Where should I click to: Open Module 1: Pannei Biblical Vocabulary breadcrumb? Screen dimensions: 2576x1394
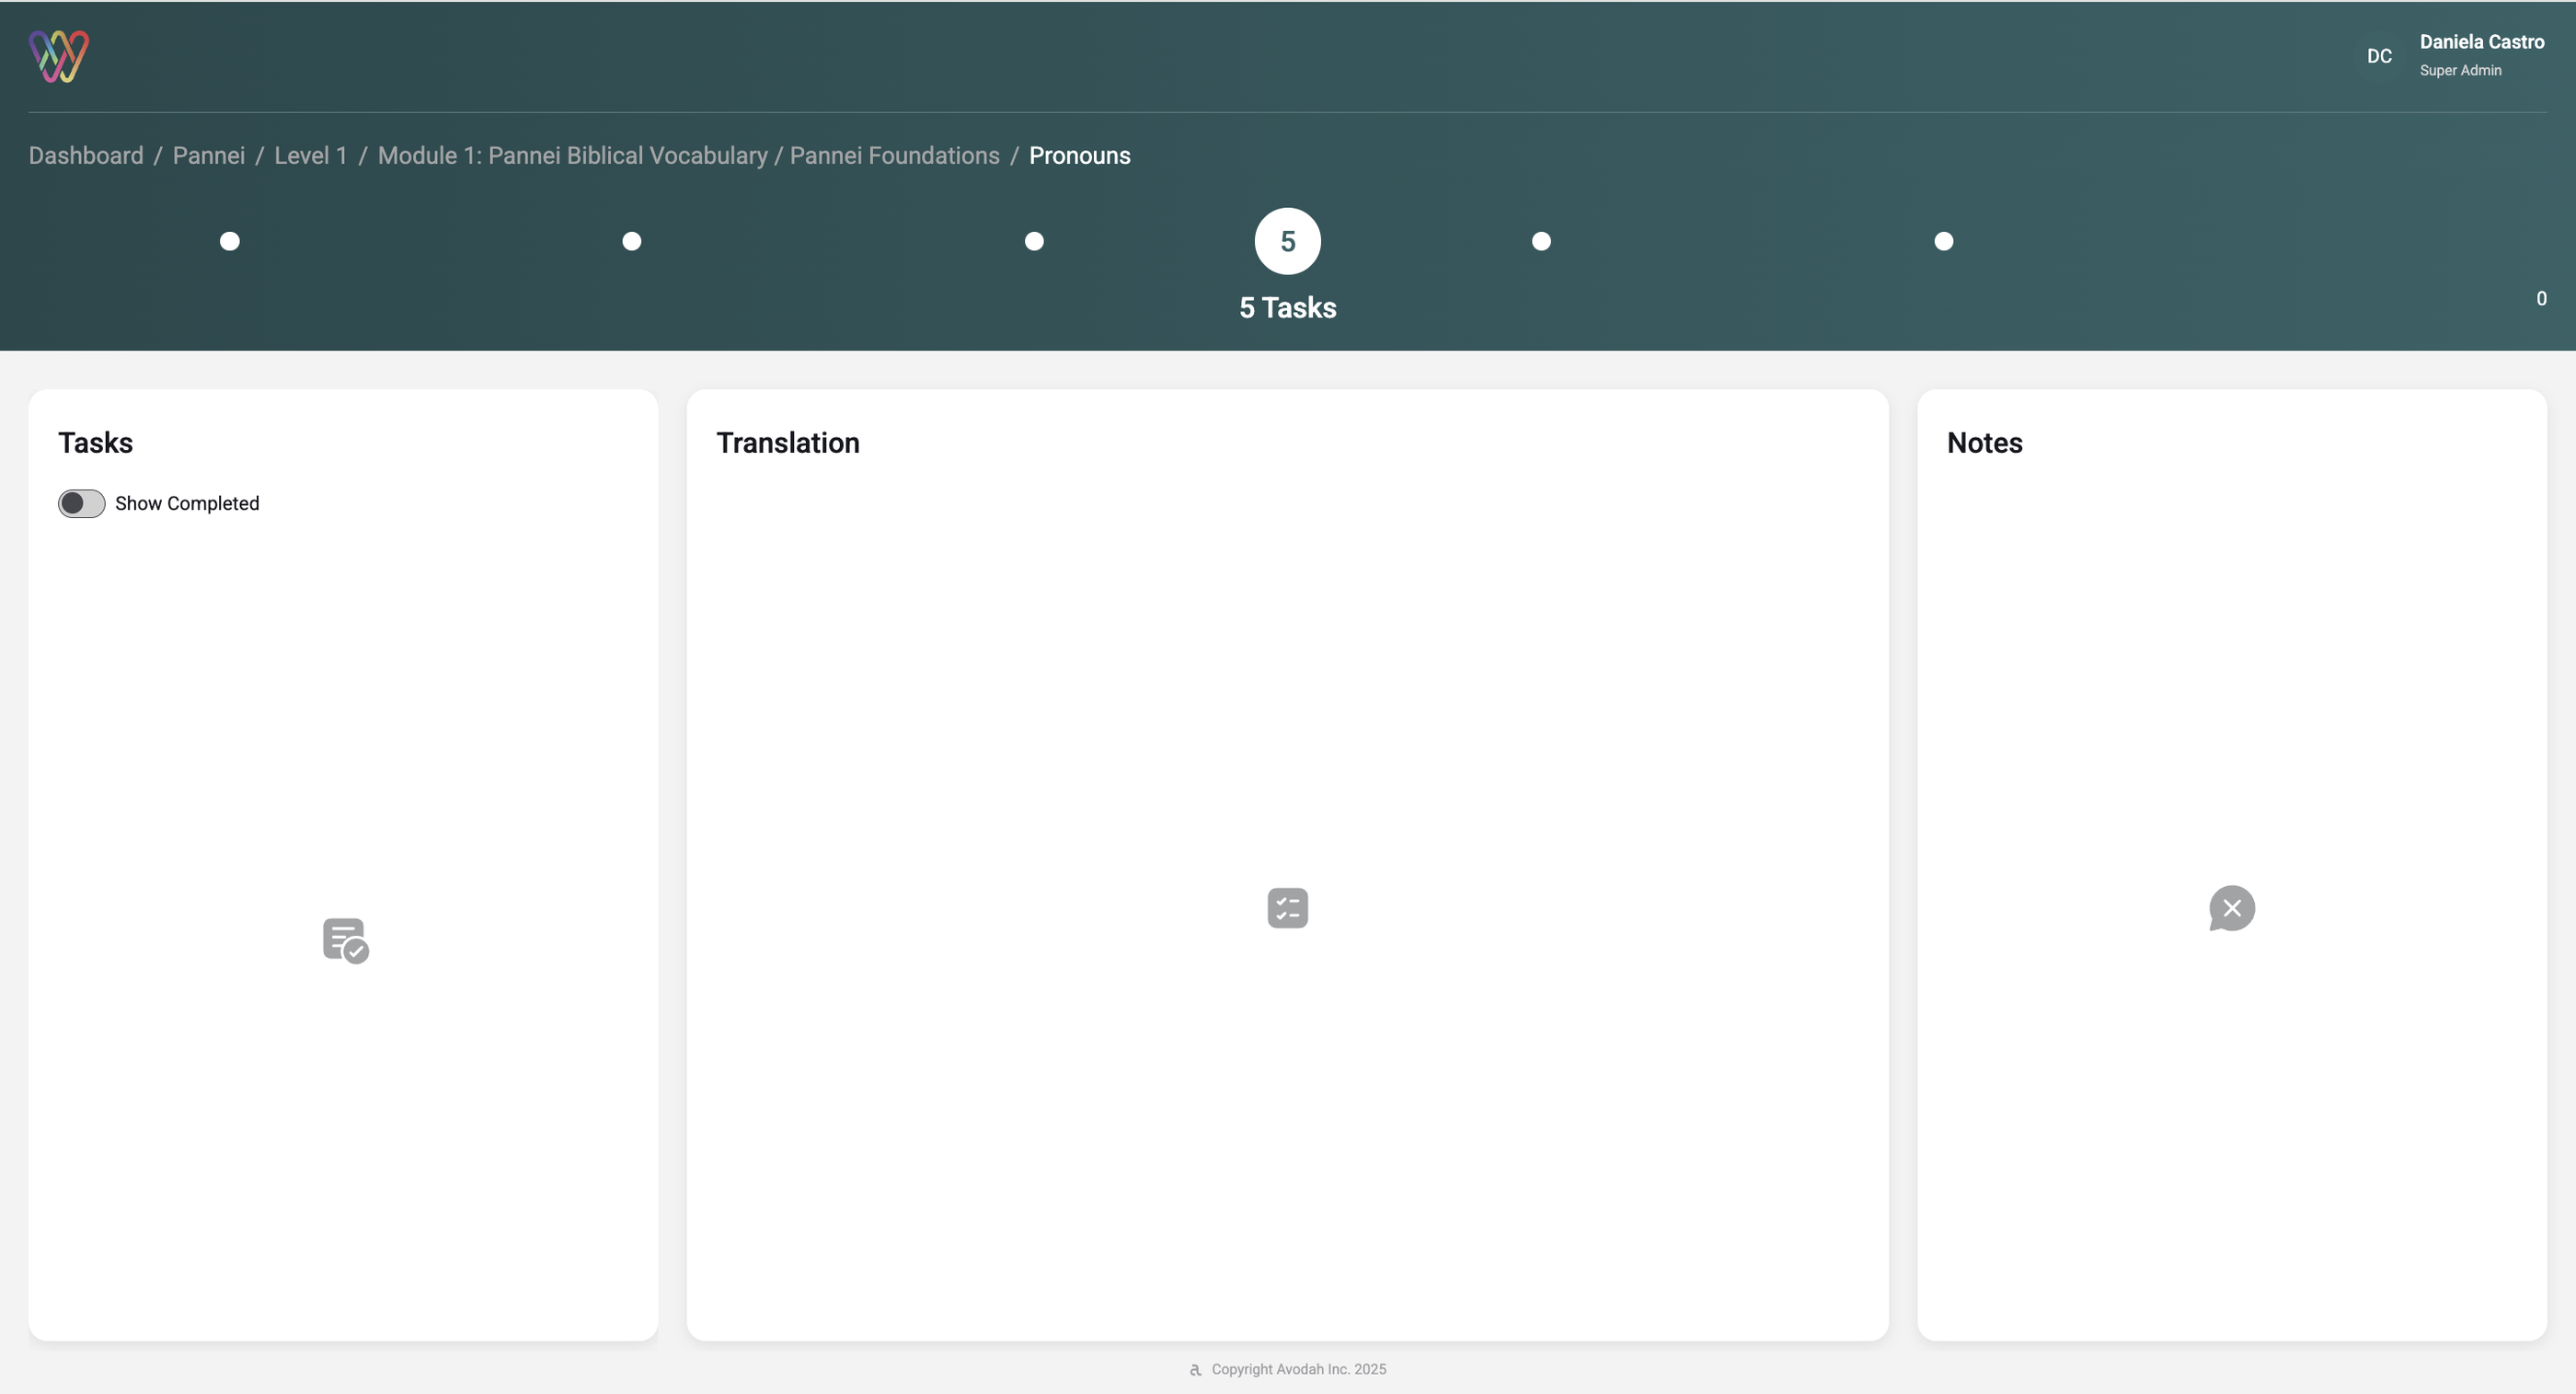click(x=572, y=156)
